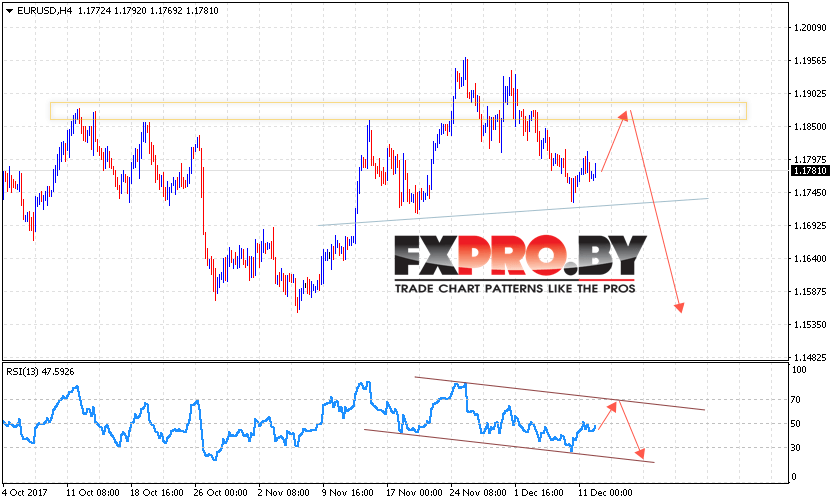This screenshot has width=831, height=504.
Task: Click the 1.17975 price axis label
Action: click(810, 160)
